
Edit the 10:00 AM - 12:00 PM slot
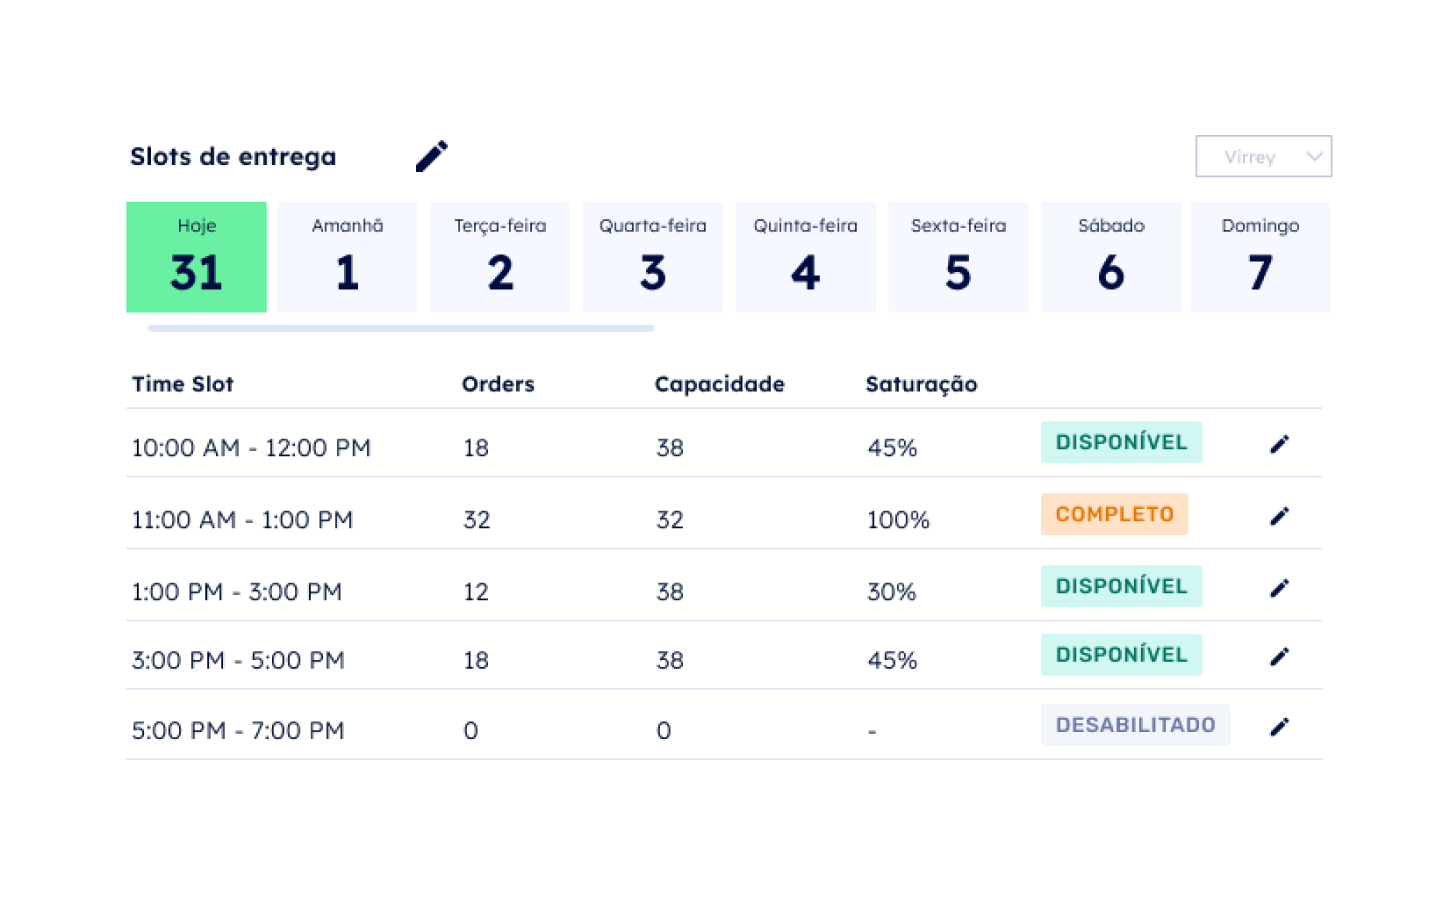[x=1279, y=444]
